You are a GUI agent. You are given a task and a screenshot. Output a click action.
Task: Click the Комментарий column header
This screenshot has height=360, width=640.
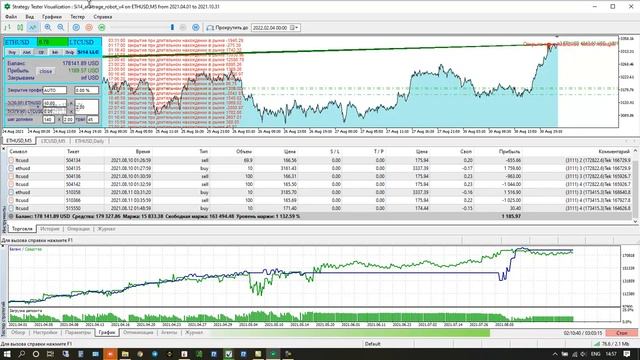tap(614, 151)
